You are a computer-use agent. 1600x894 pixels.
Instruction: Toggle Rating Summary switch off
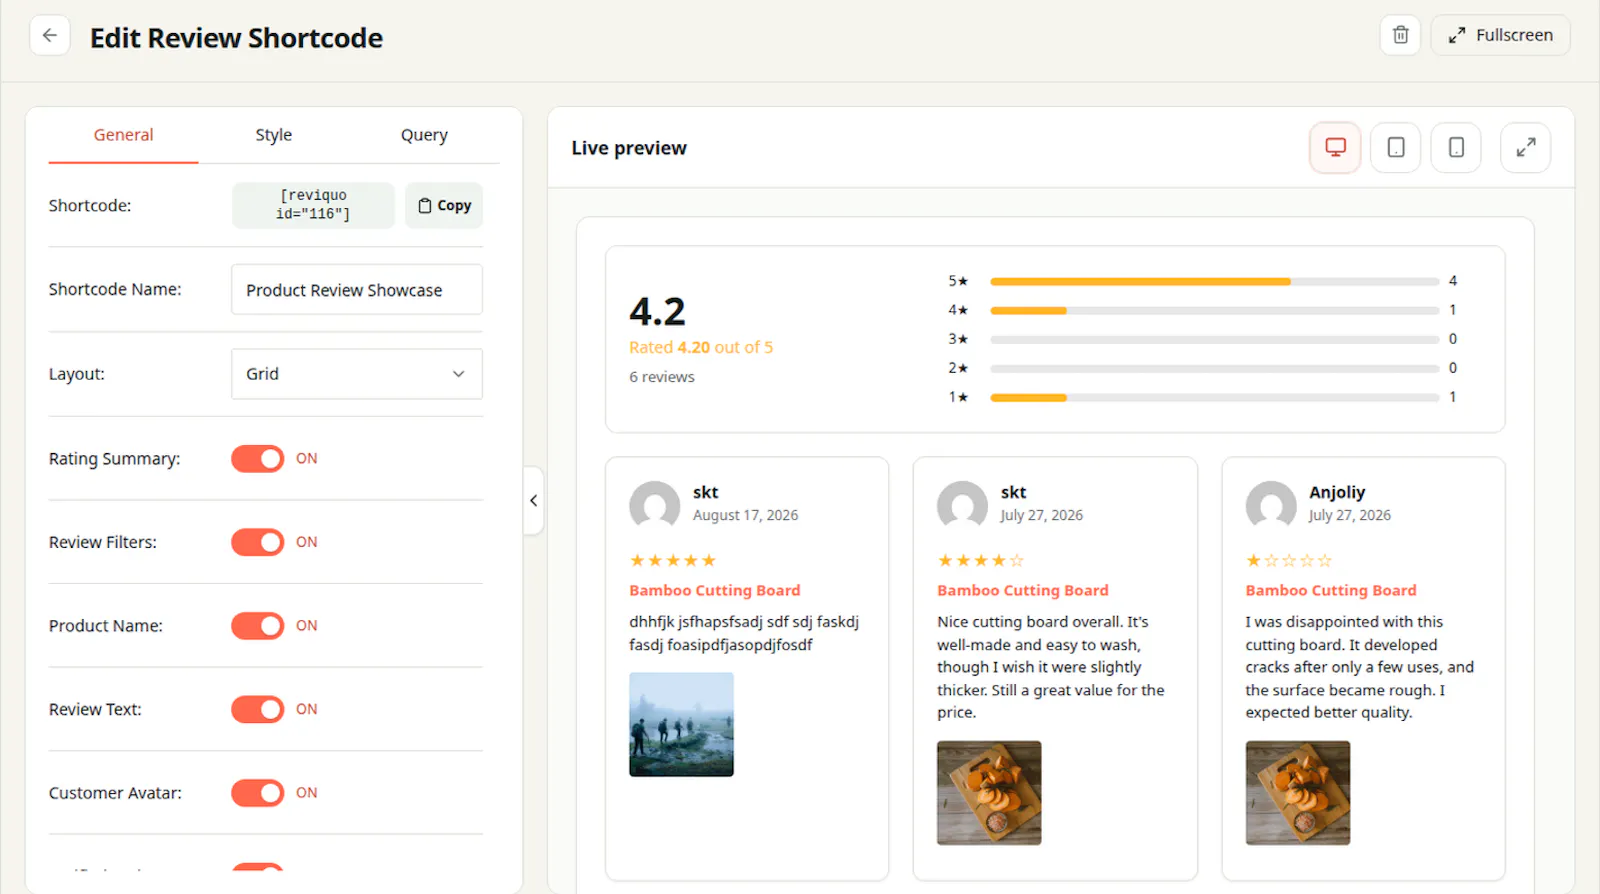pos(258,458)
